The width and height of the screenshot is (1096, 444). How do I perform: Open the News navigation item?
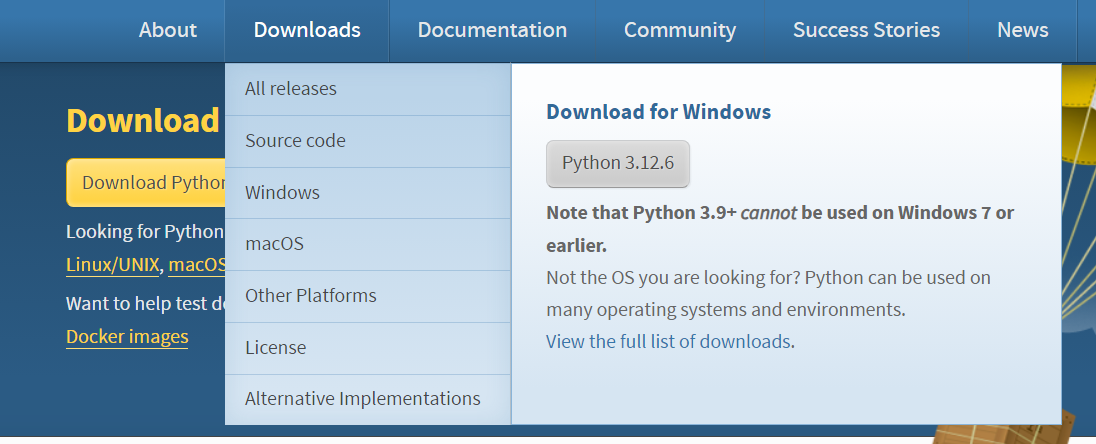pyautogui.click(x=1023, y=30)
